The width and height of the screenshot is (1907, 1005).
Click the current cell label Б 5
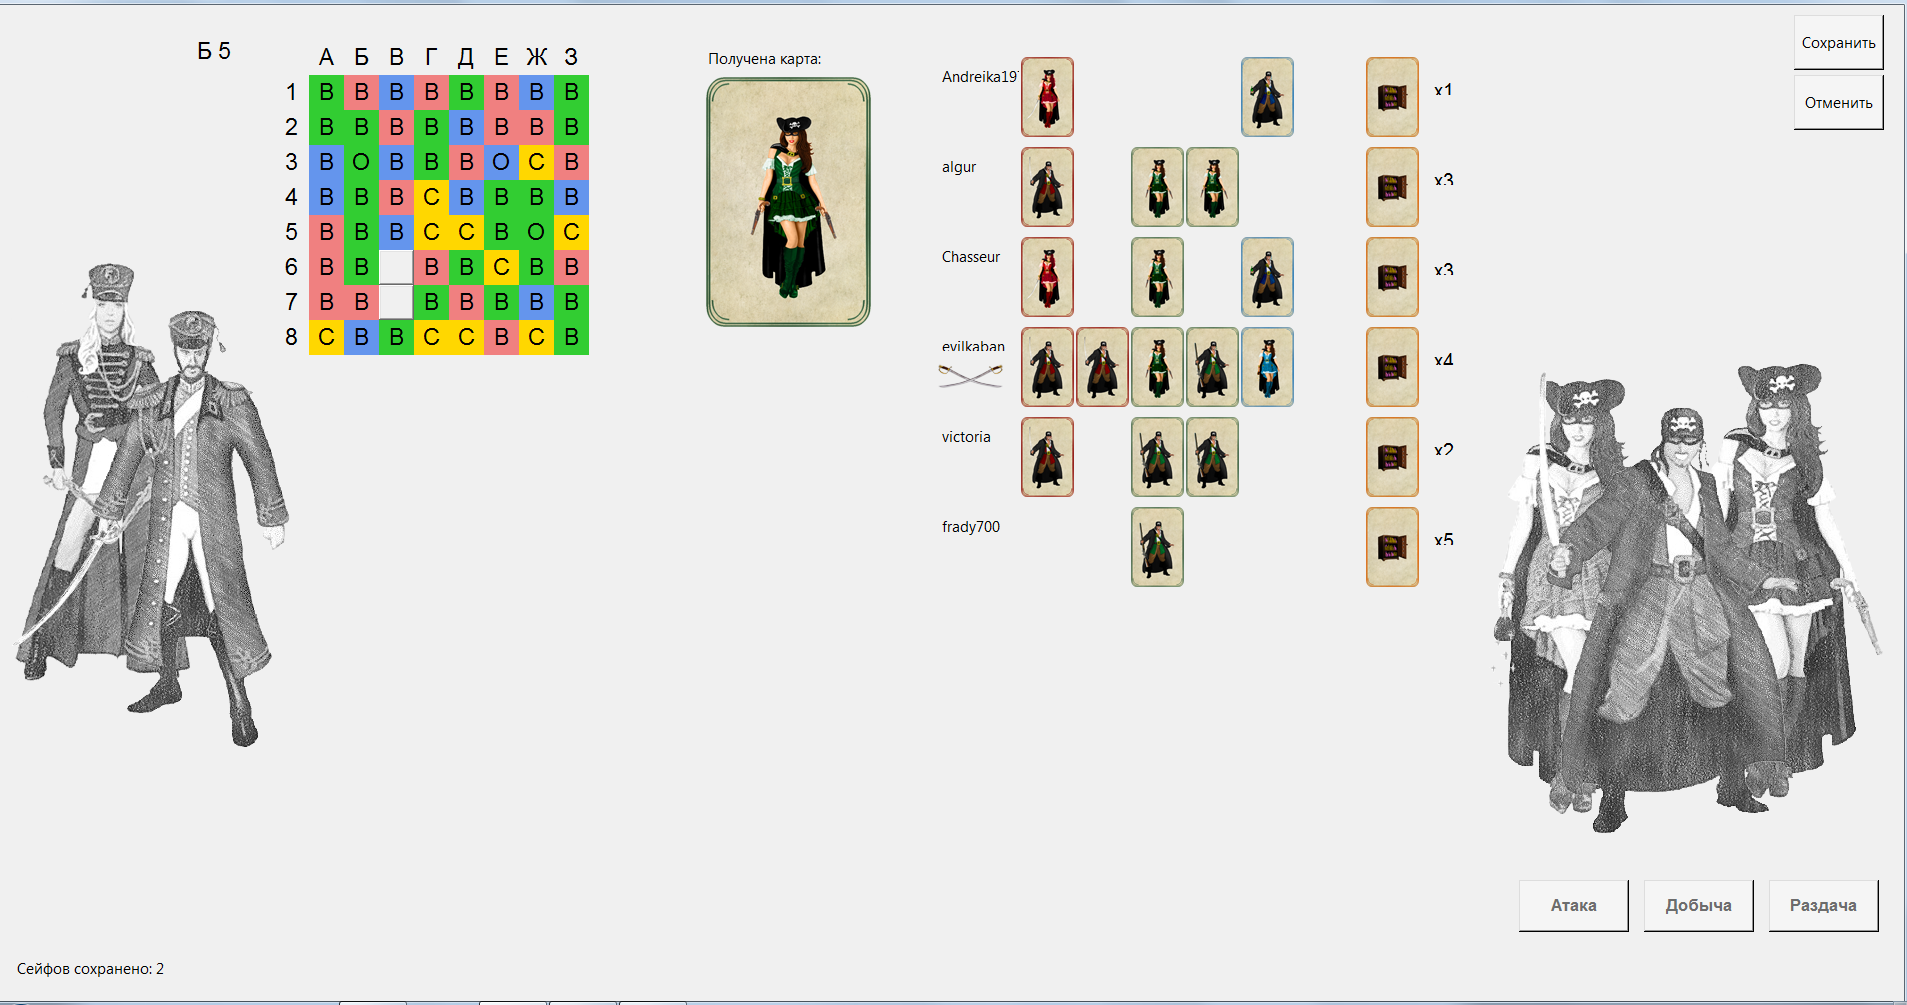214,51
